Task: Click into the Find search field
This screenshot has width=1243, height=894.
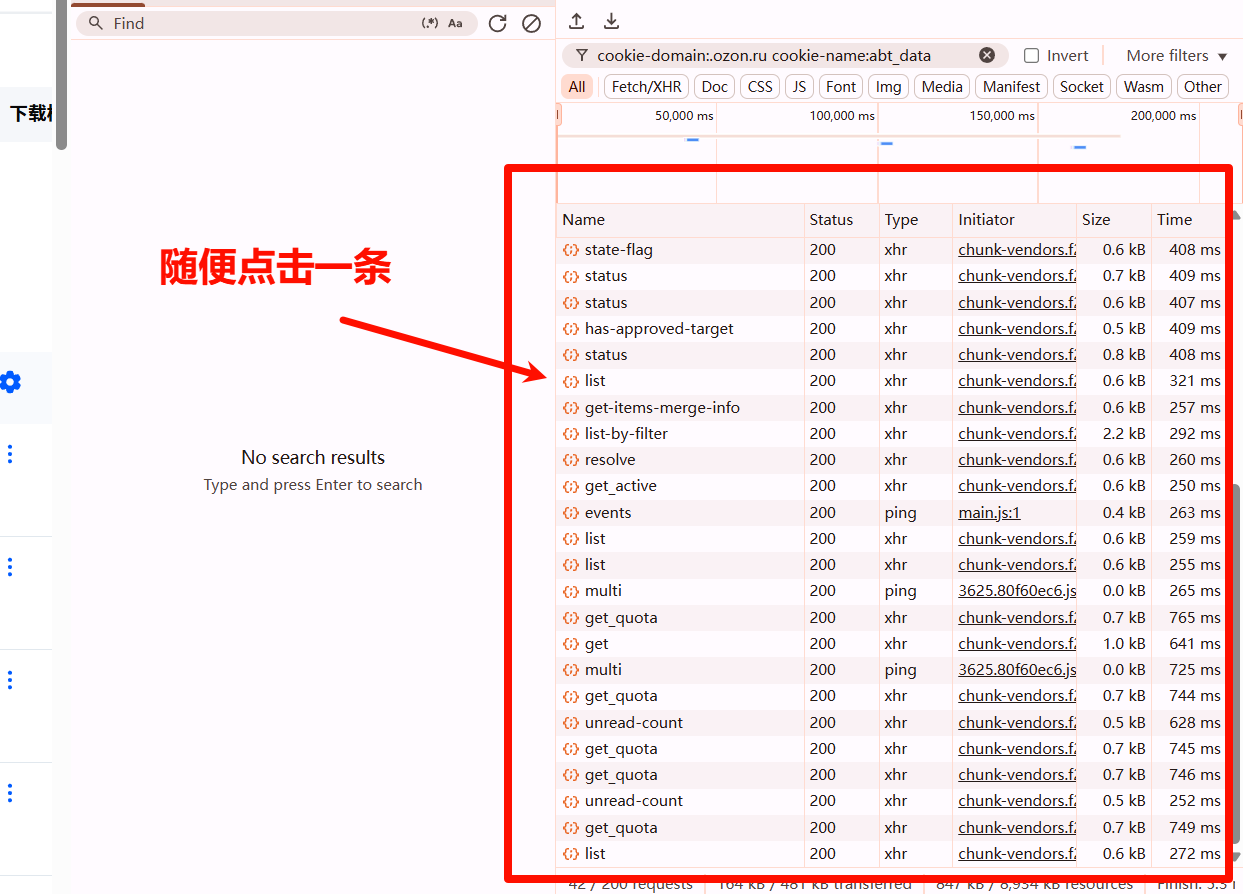Action: click(x=260, y=23)
